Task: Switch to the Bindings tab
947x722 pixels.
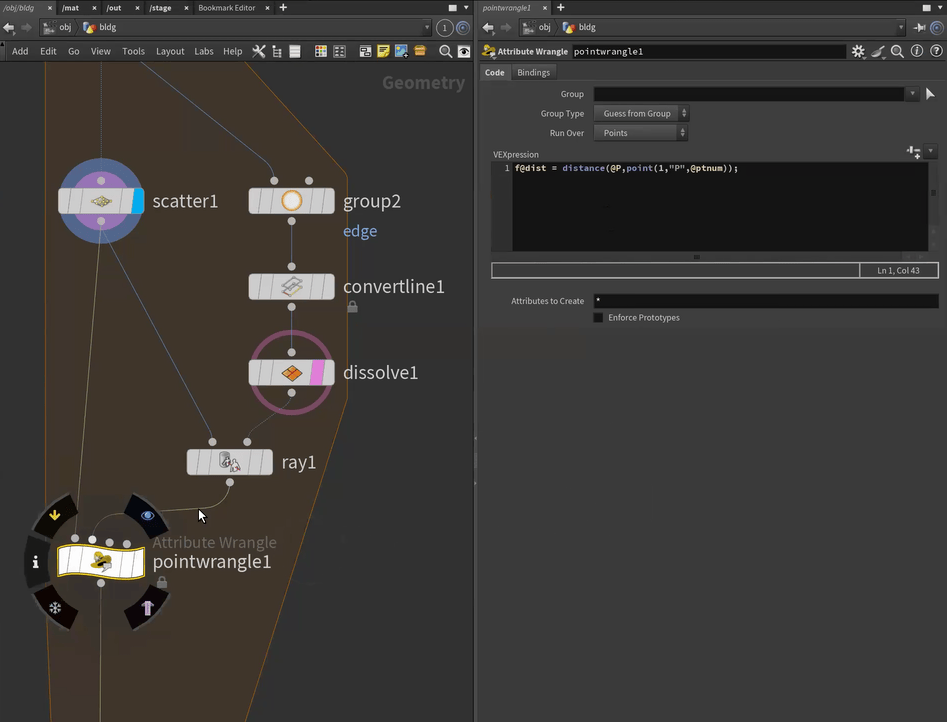Action: click(533, 73)
